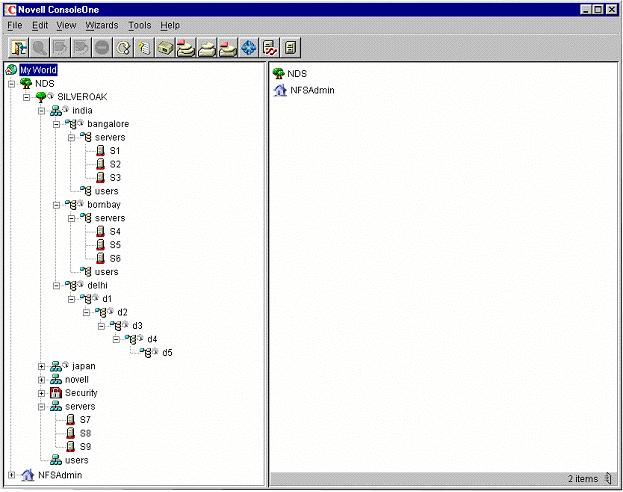Select NFSAdmin text in right pane
The height and width of the screenshot is (492, 623).
312,91
